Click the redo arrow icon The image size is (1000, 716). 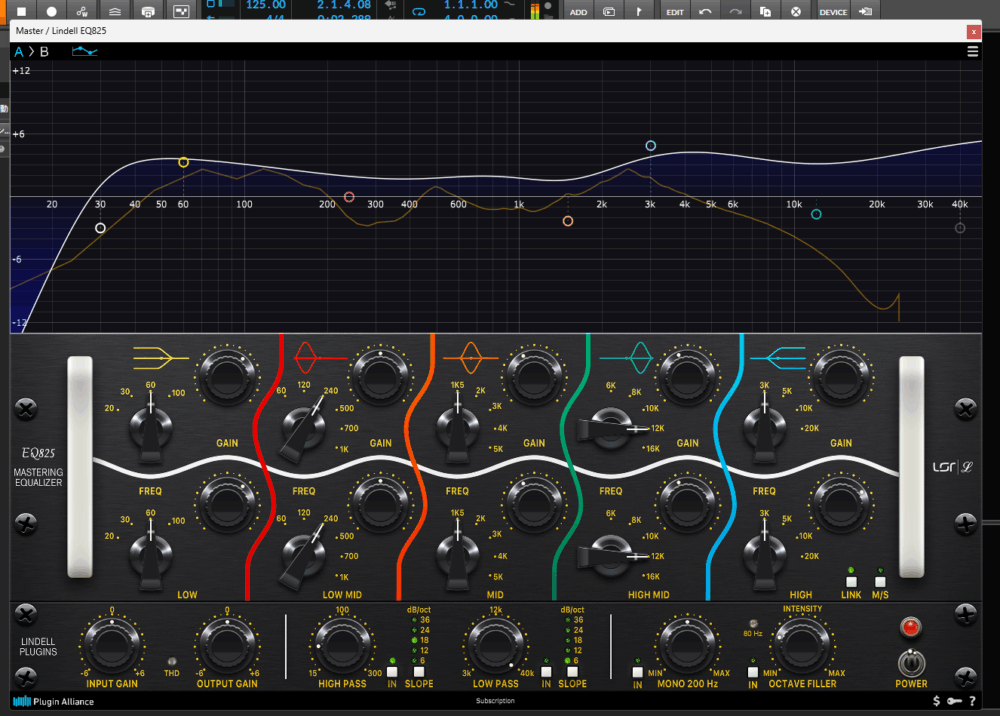point(735,11)
